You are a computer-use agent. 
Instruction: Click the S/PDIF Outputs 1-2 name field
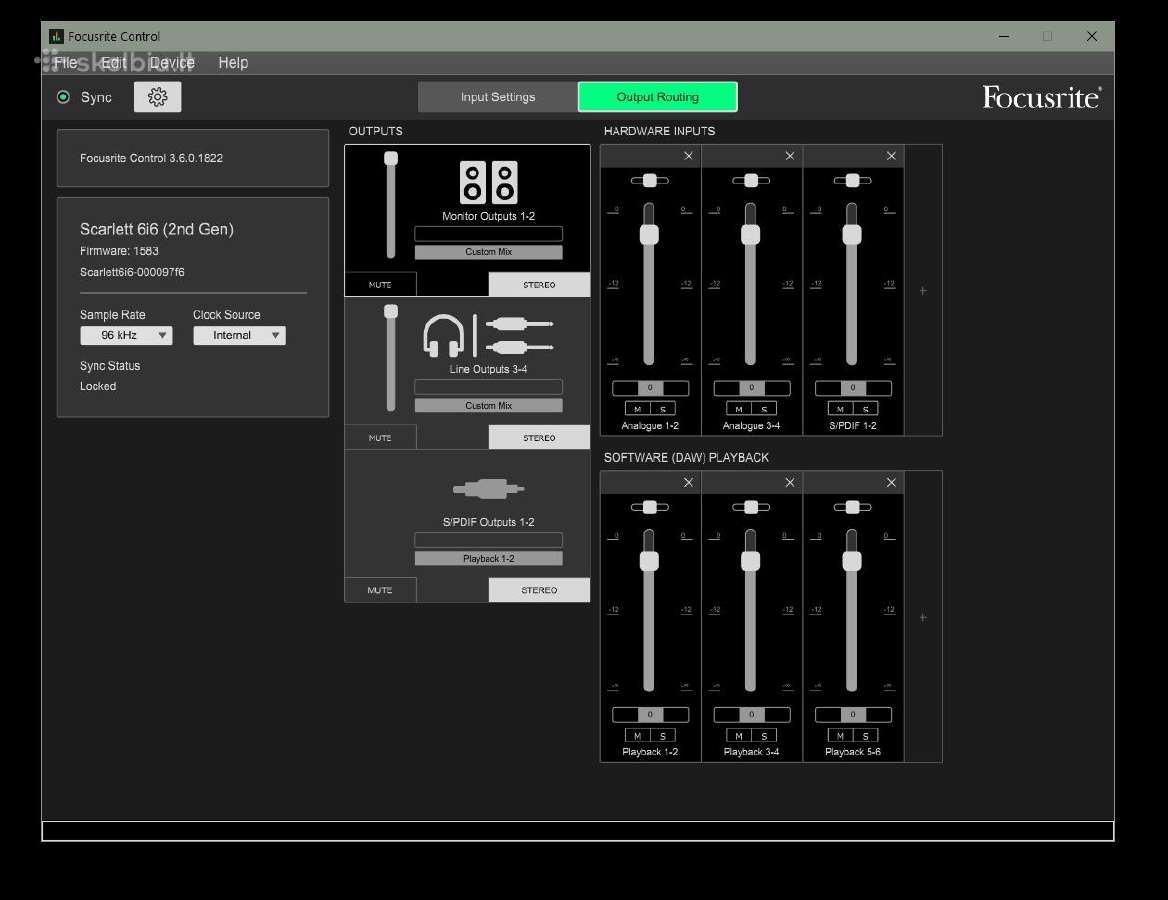(489, 540)
